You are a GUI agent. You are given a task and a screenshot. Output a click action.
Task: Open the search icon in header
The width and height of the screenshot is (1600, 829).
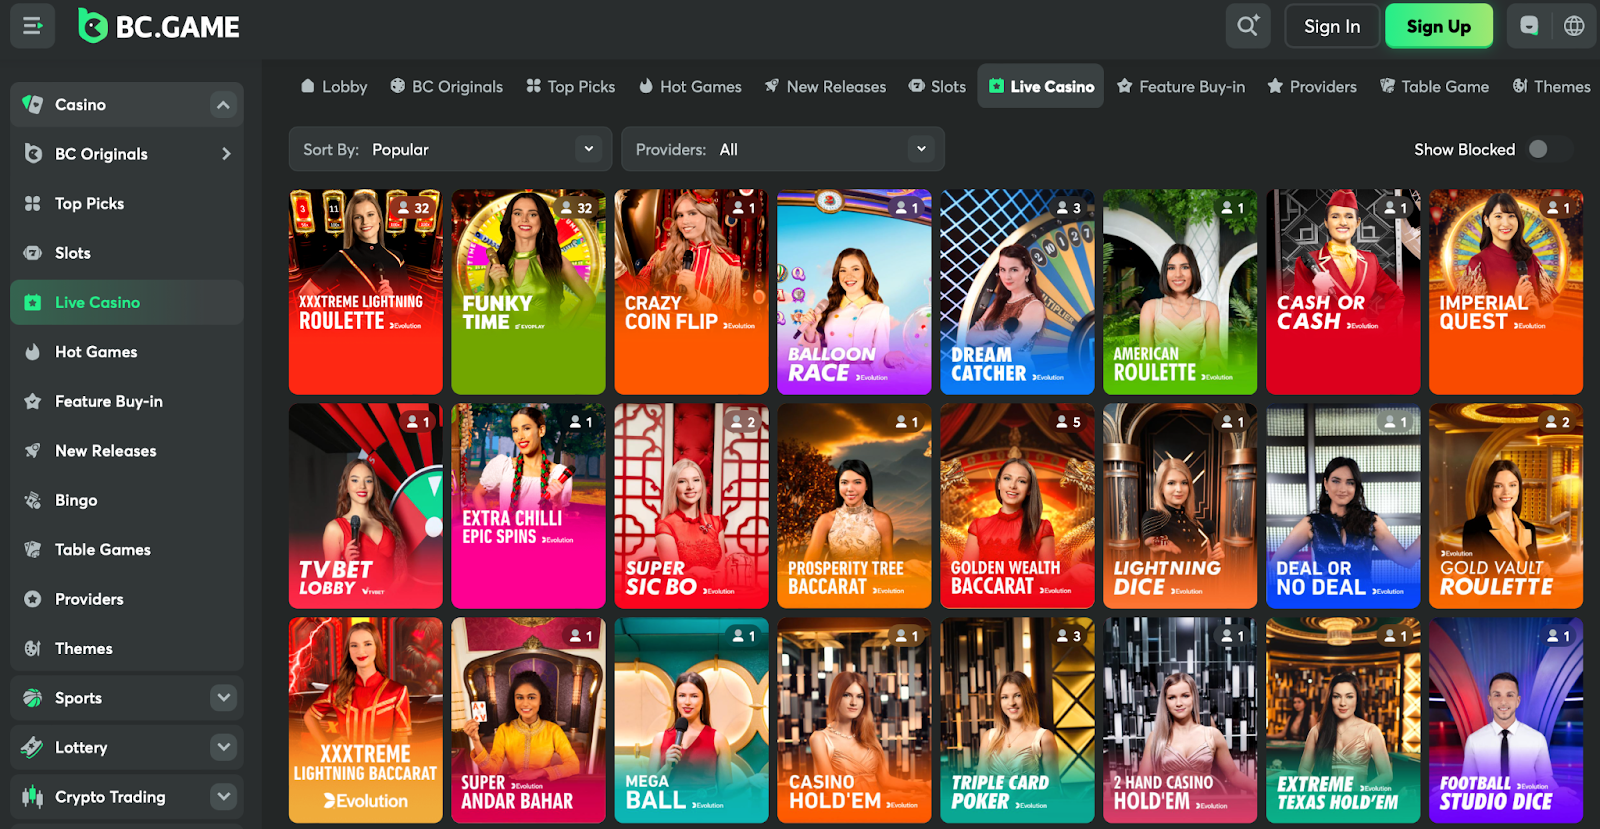(x=1248, y=26)
